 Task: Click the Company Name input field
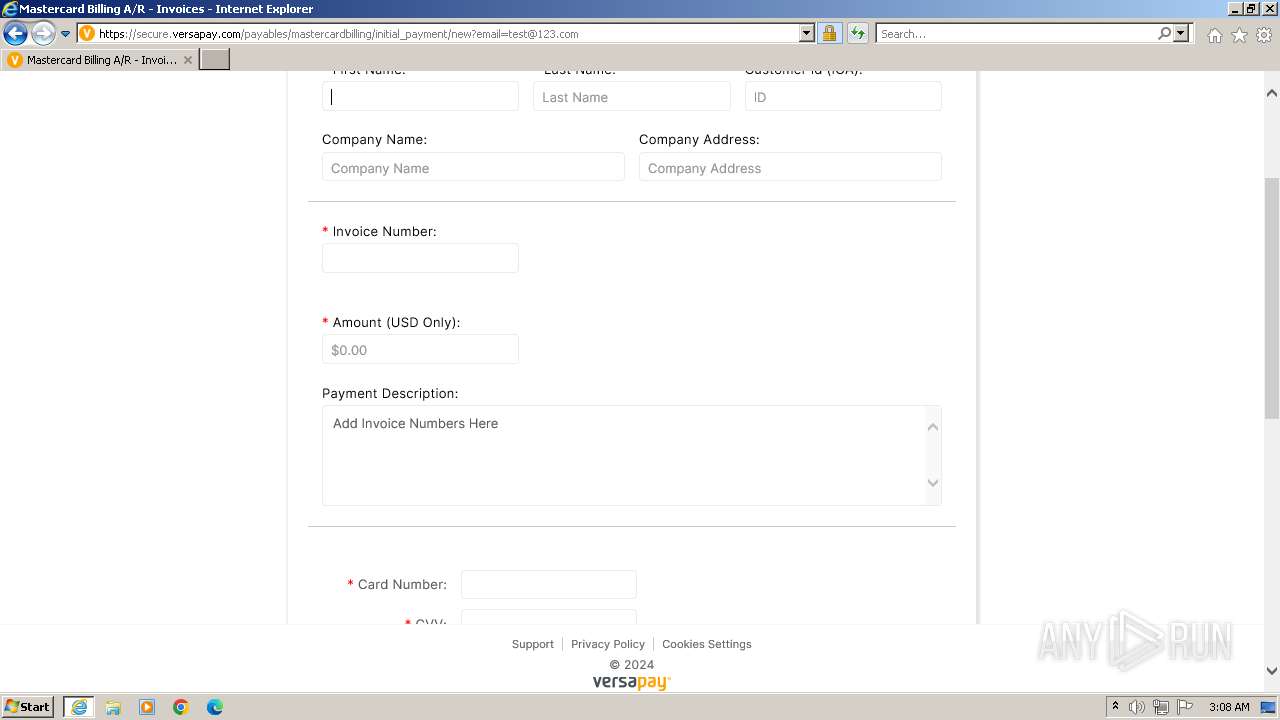coord(473,167)
